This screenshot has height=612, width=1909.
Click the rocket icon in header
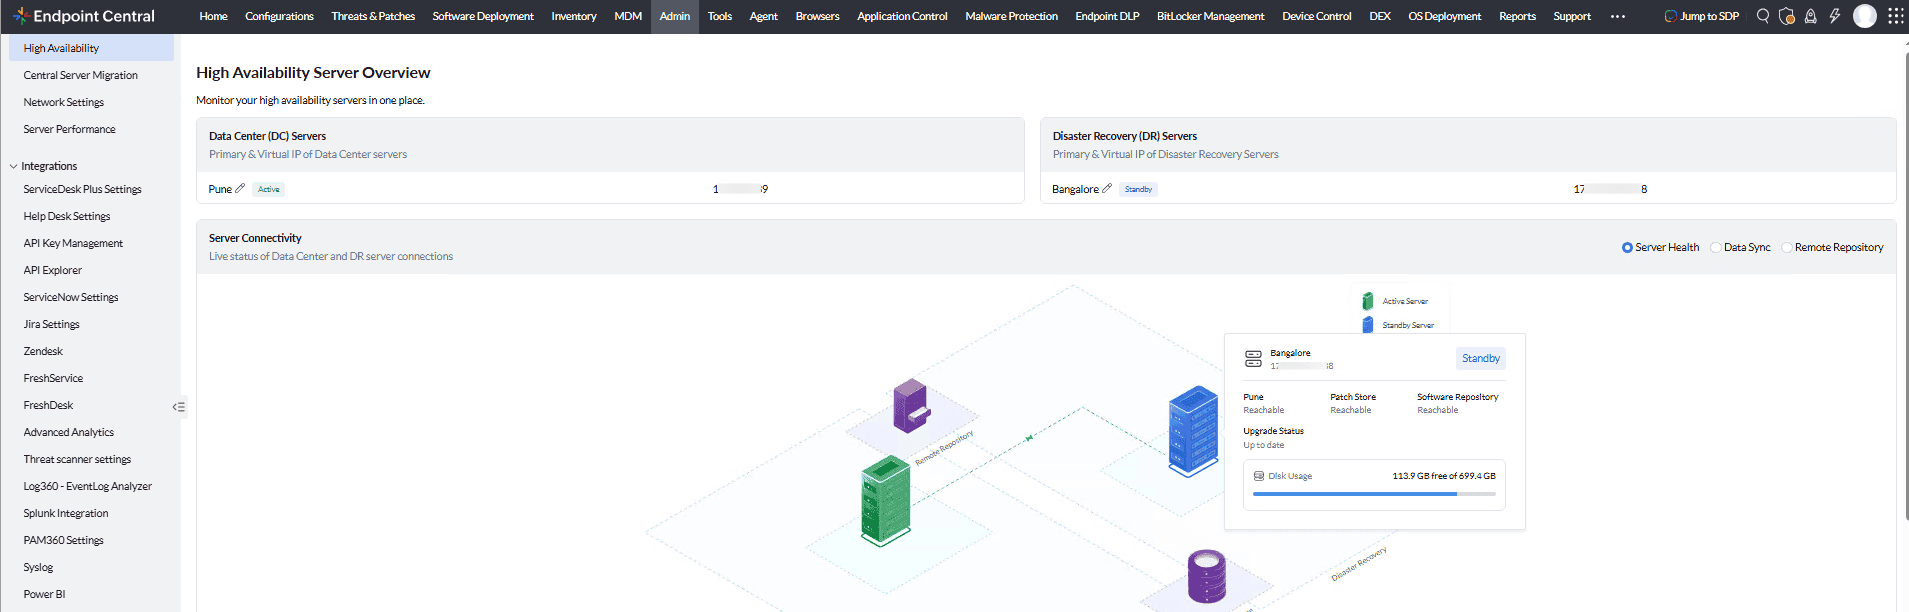point(1811,16)
